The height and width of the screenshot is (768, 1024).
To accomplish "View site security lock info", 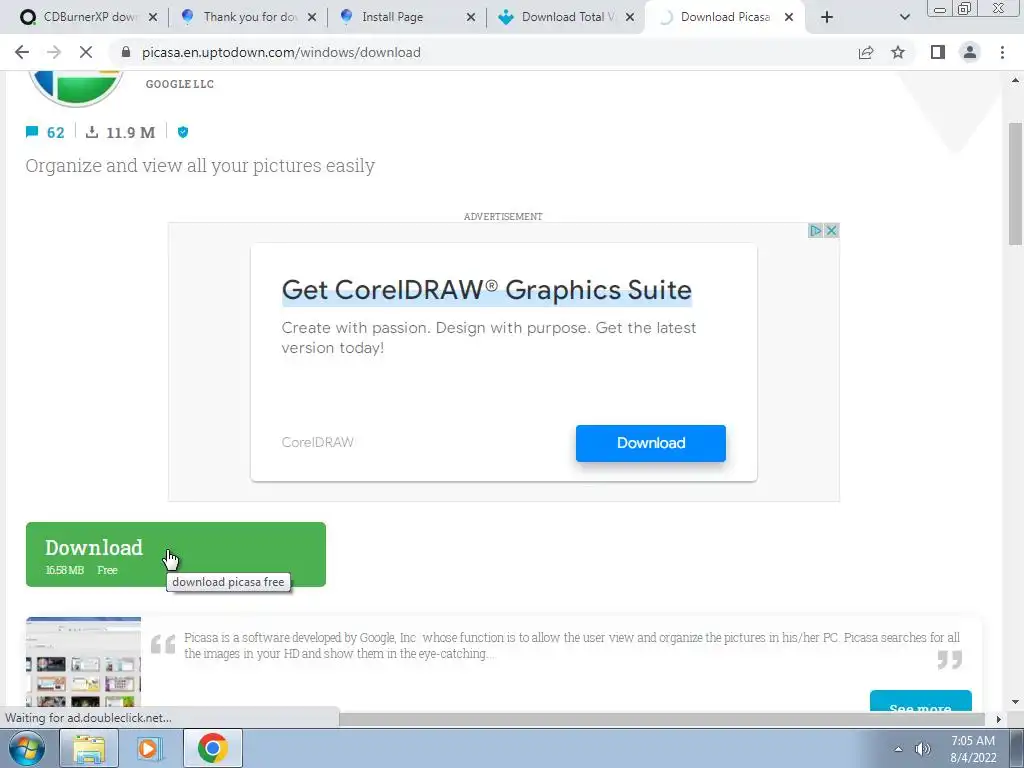I will point(126,52).
